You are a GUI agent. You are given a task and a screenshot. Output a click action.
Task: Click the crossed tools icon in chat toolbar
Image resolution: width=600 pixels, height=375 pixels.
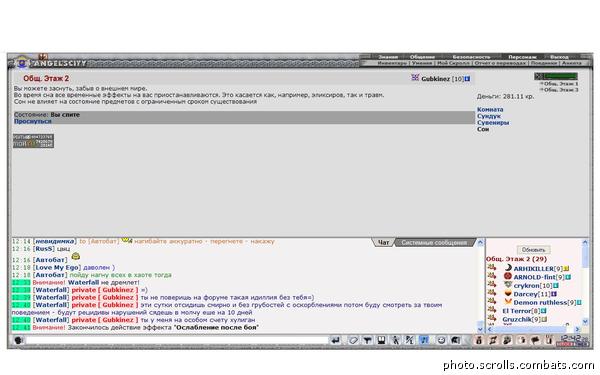click(x=409, y=340)
